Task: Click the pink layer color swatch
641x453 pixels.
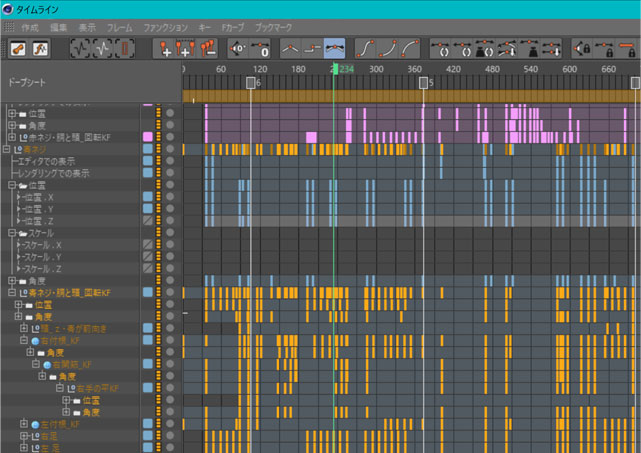Action: (148, 136)
